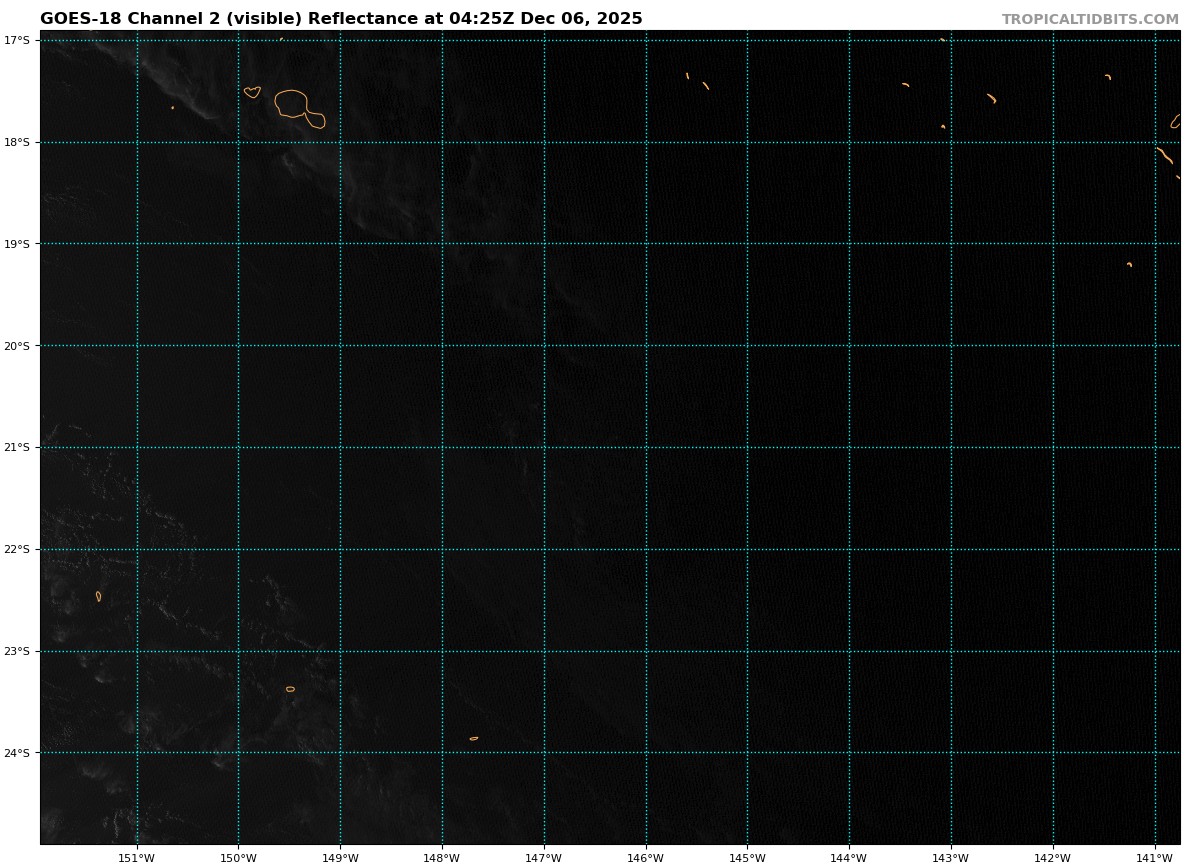Select the 146°W longitude axis label

pos(646,858)
